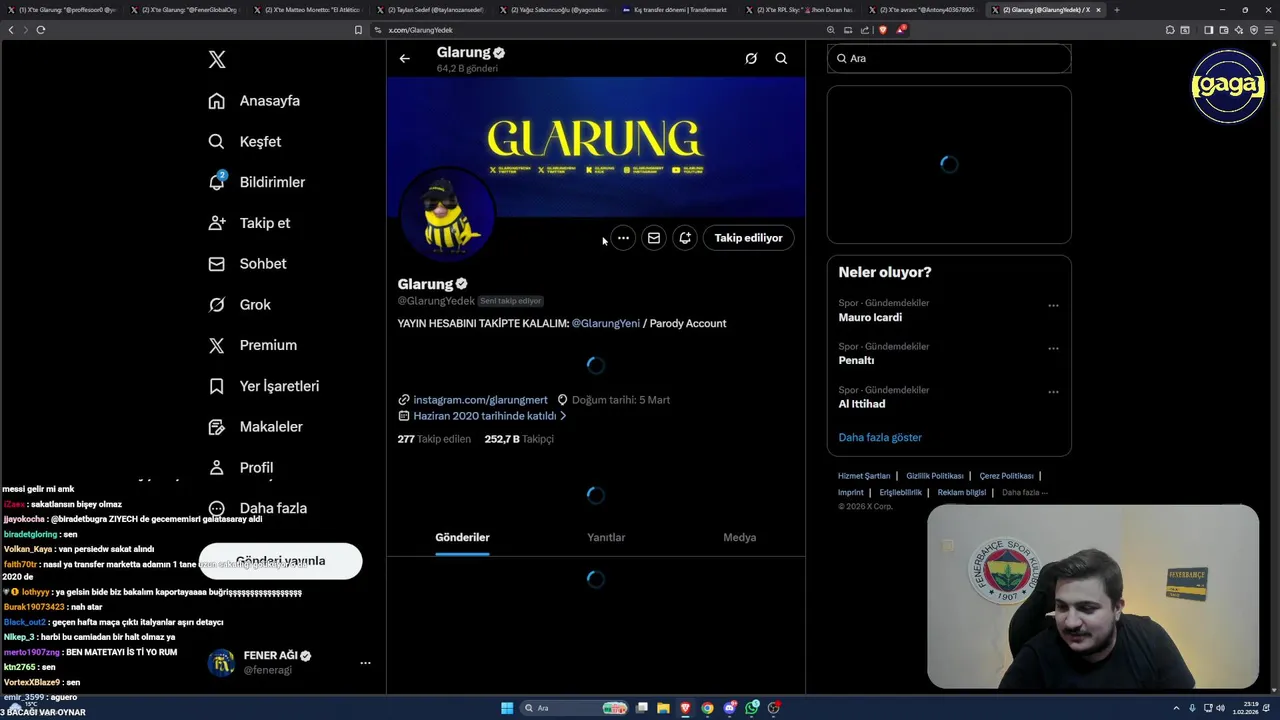
Task: Click Daha fazla göster under trends
Action: [x=880, y=437]
